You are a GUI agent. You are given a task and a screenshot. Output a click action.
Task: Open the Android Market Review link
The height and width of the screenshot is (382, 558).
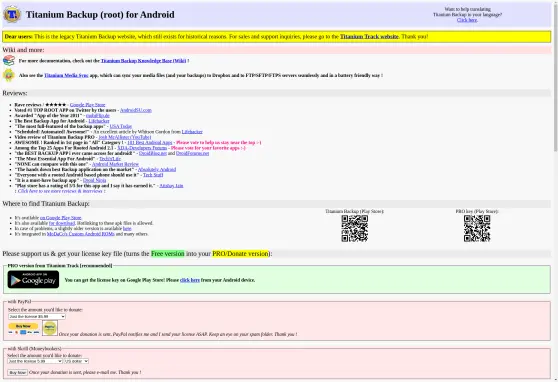[x=115, y=164]
